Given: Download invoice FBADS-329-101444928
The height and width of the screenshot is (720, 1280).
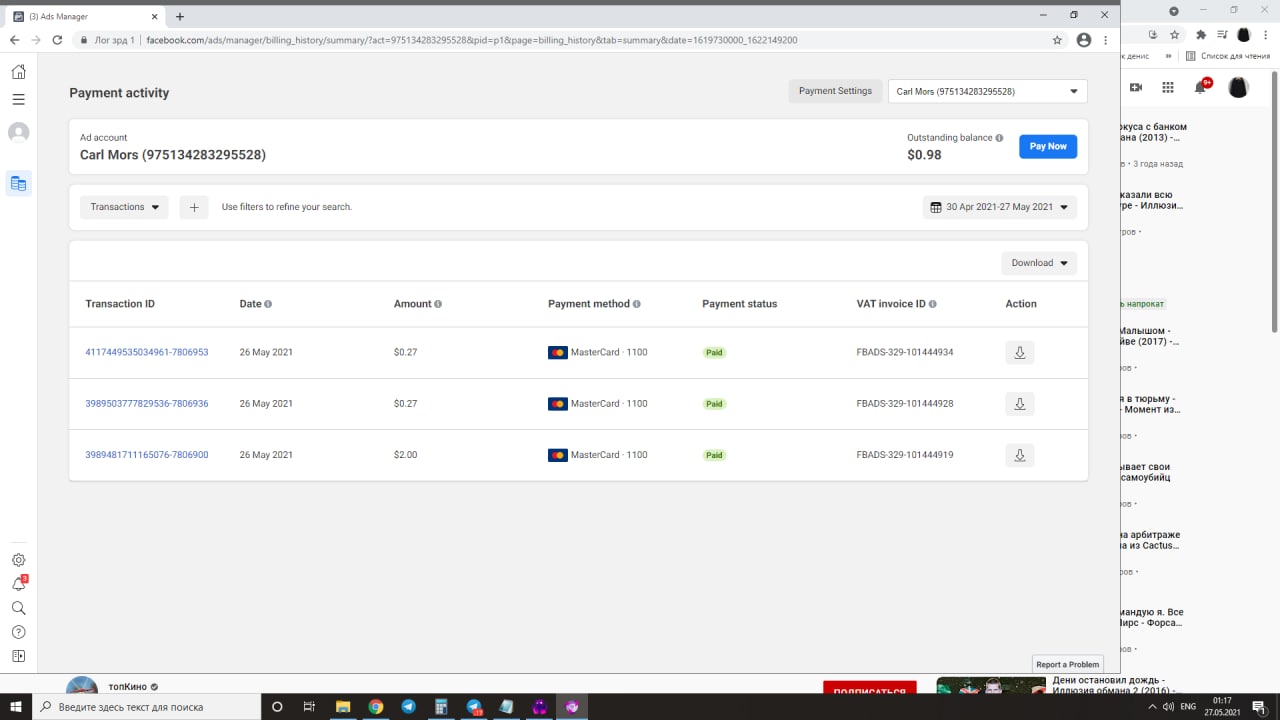Looking at the screenshot, I should (x=1019, y=404).
